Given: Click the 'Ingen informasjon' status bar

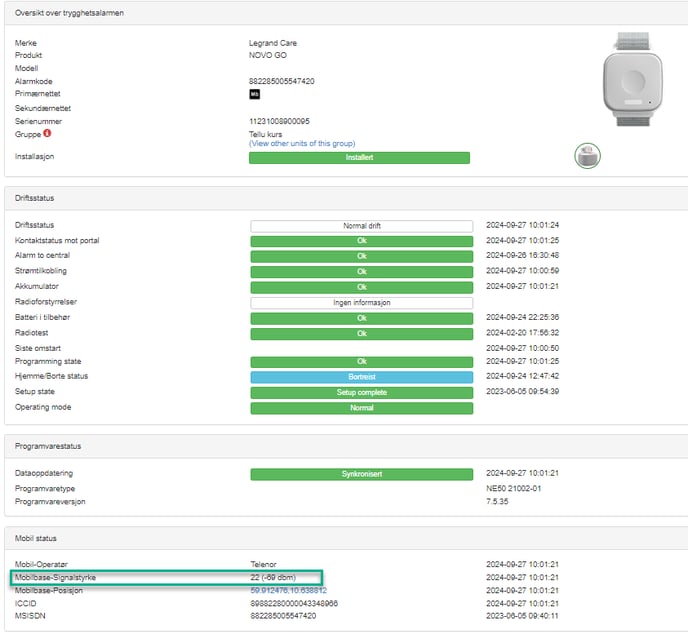Looking at the screenshot, I should (362, 303).
